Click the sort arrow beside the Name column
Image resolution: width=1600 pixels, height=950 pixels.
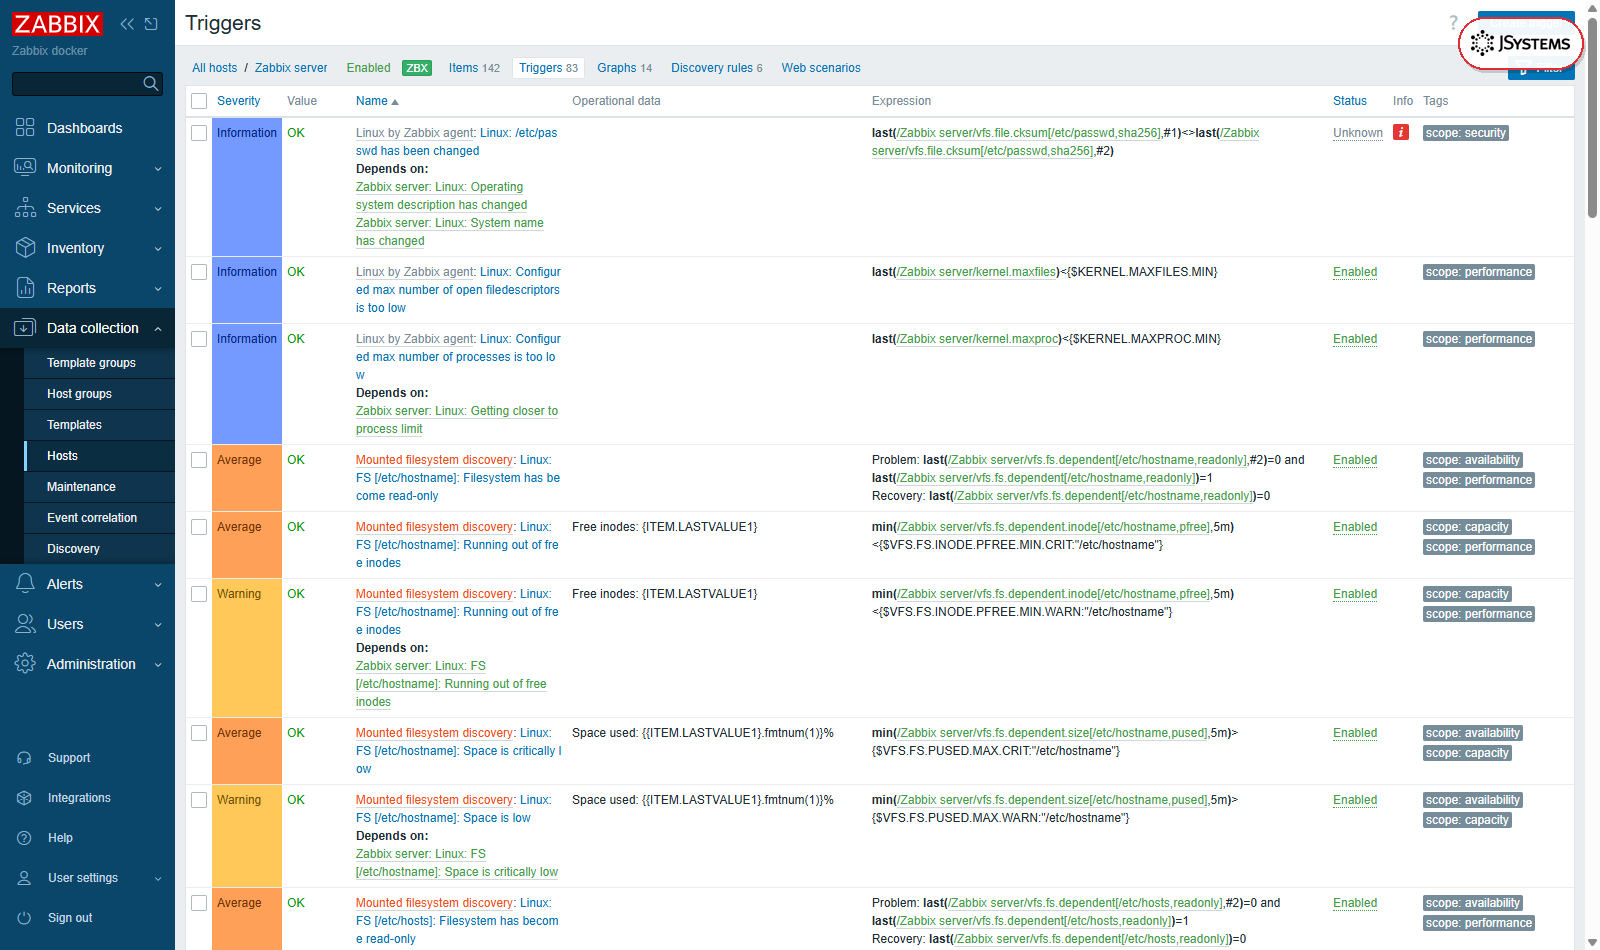395,102
